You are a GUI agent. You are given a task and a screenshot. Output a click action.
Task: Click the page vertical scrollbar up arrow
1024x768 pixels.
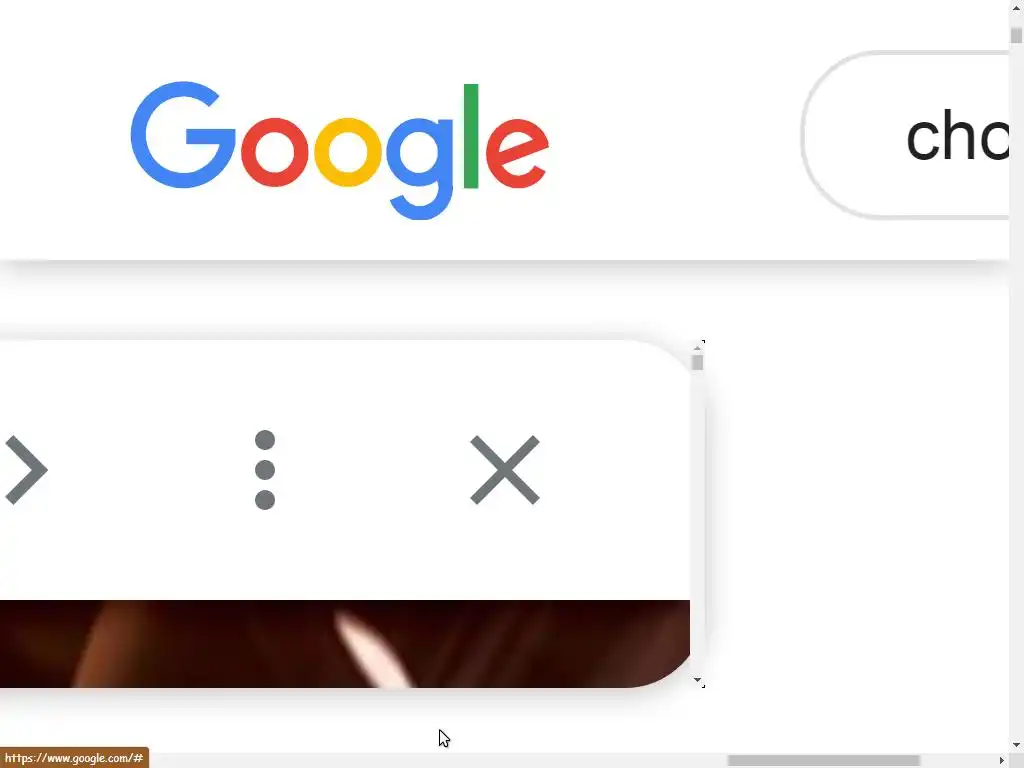coord(1016,7)
